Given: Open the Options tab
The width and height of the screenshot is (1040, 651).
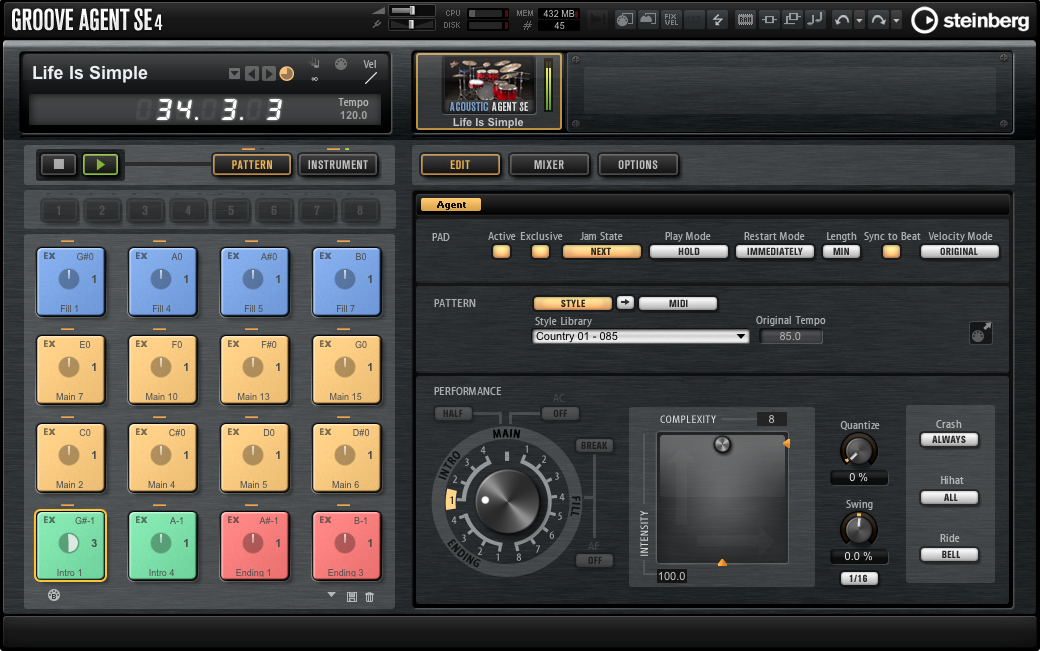Looking at the screenshot, I should [x=638, y=165].
